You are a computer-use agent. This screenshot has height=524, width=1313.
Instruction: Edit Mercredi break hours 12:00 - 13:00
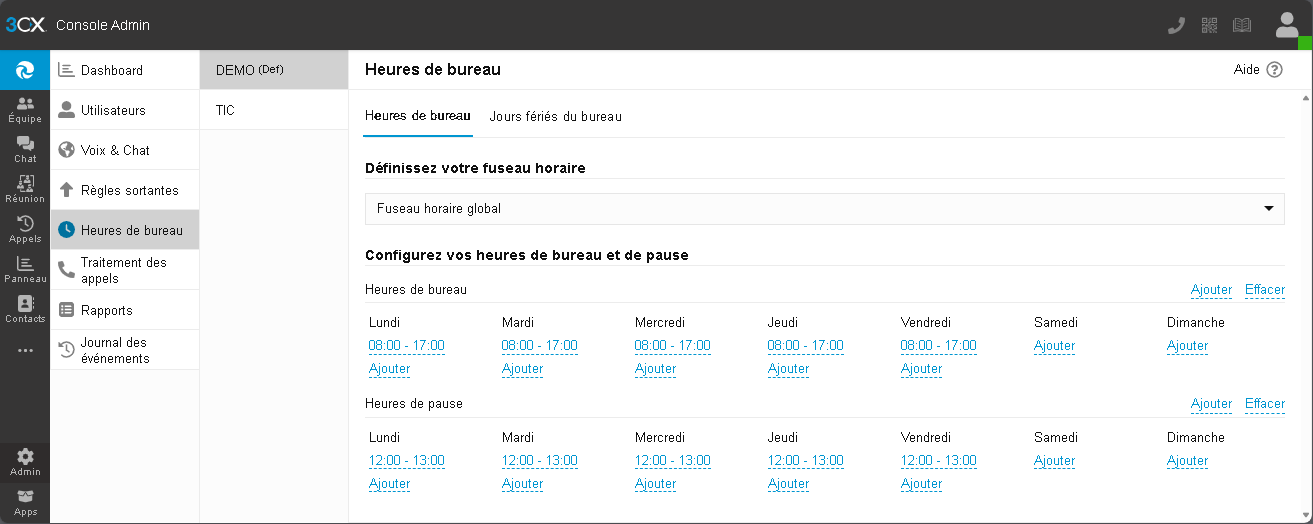pyautogui.click(x=673, y=461)
